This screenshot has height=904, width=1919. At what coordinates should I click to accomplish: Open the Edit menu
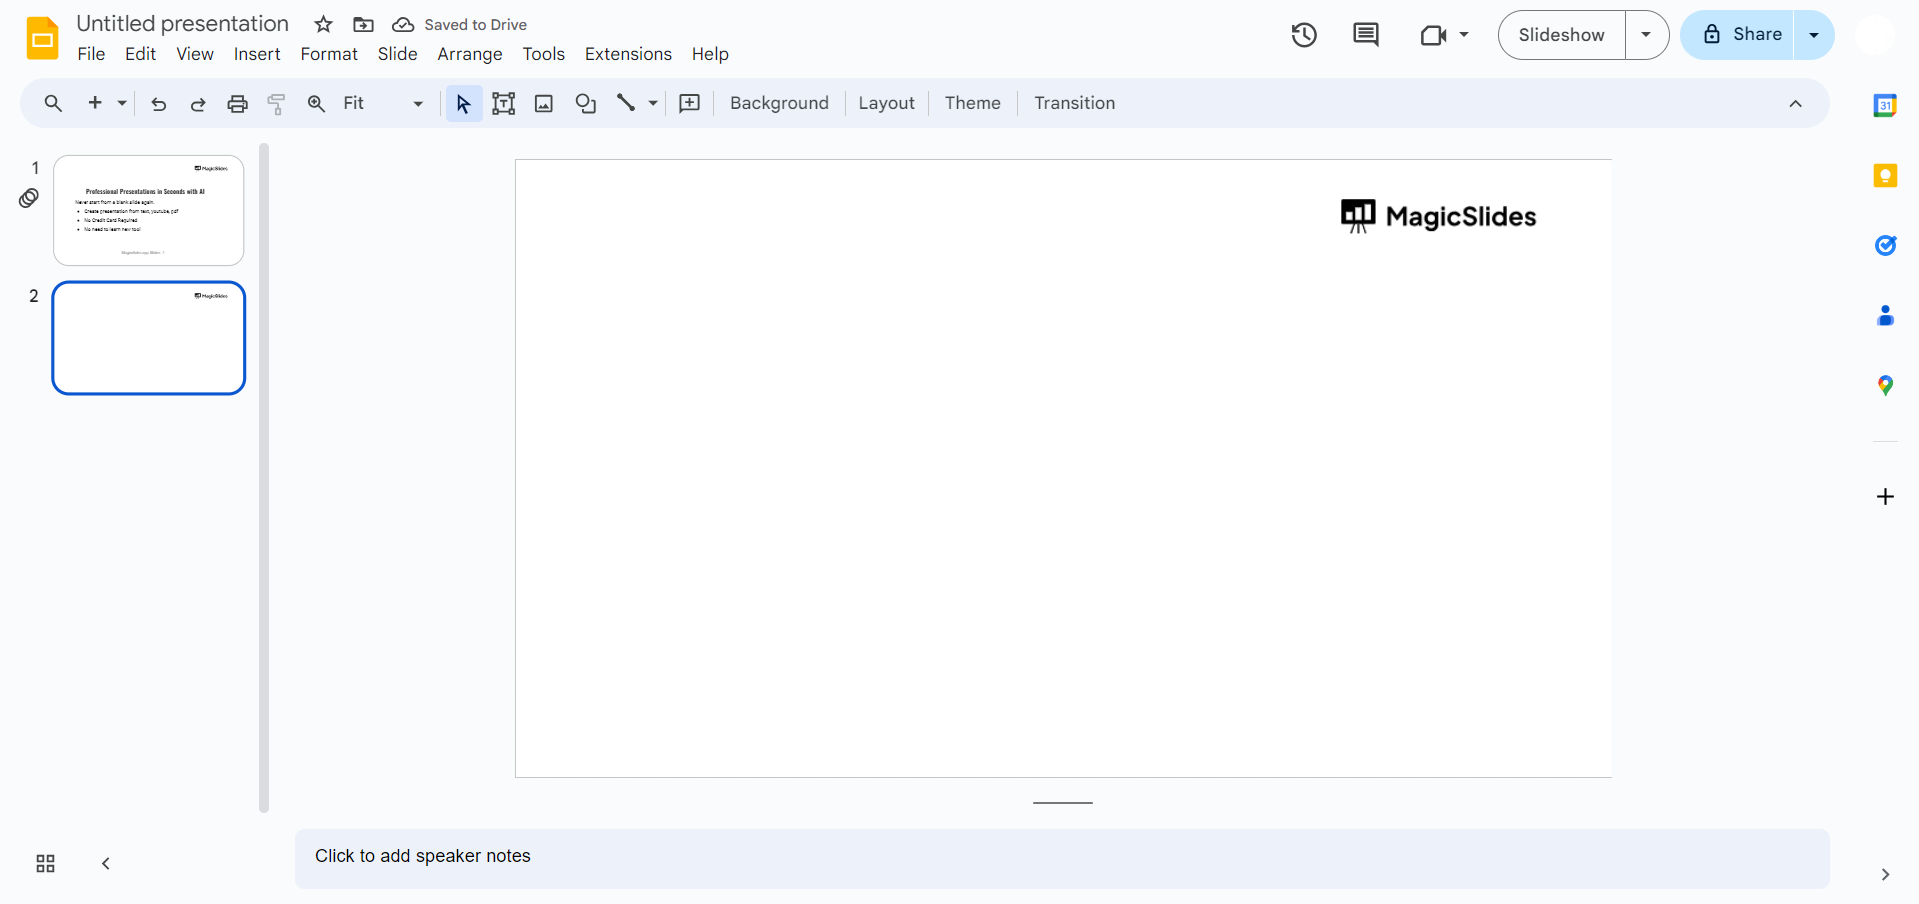(140, 54)
